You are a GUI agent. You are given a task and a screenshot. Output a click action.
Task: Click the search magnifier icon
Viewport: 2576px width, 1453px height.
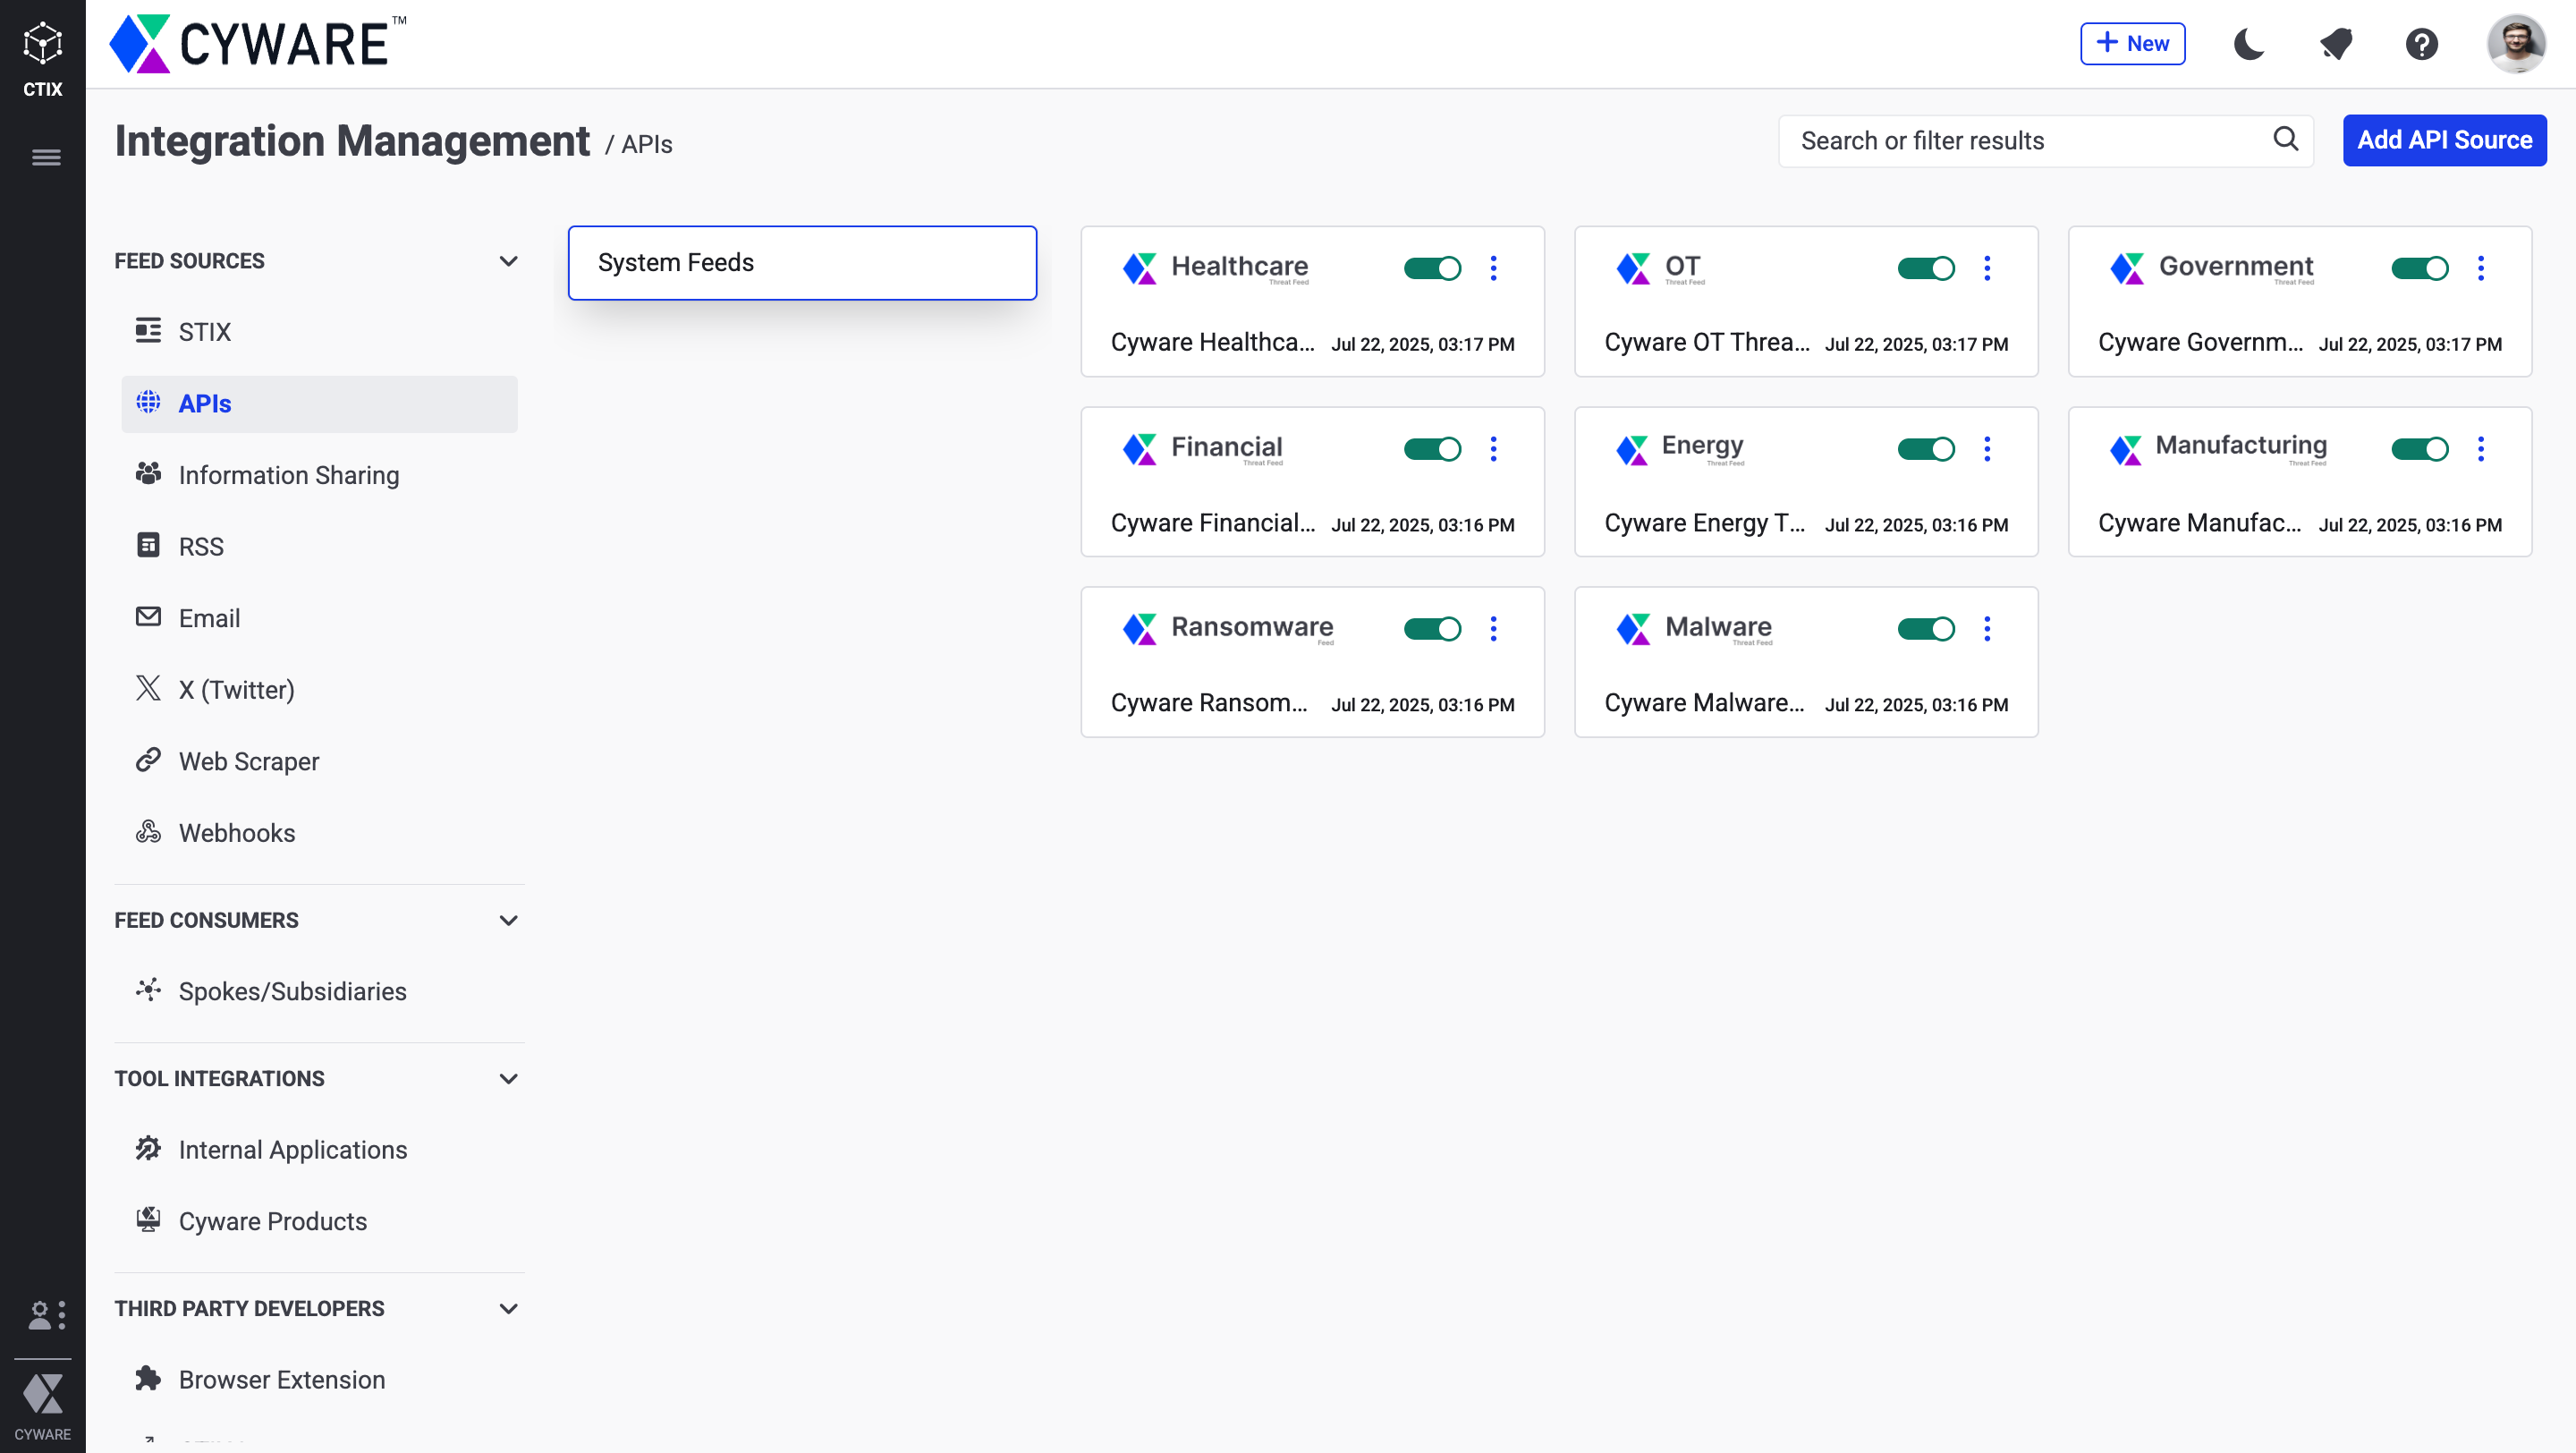[2285, 140]
